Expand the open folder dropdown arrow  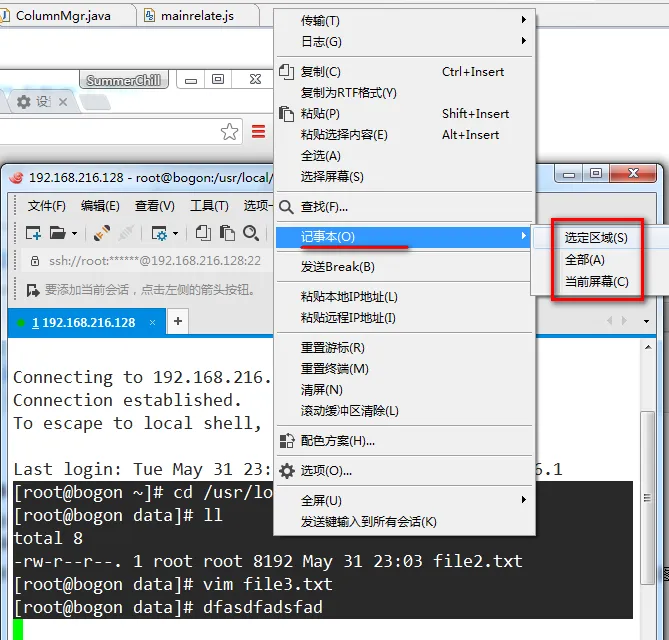pyautogui.click(x=74, y=233)
